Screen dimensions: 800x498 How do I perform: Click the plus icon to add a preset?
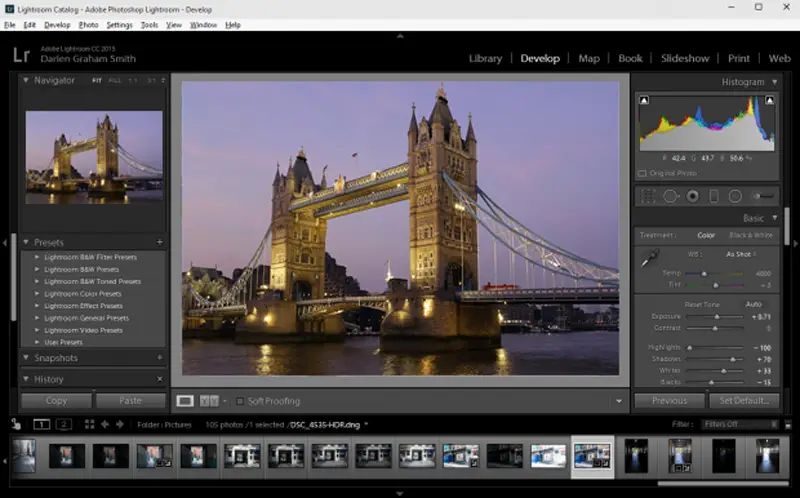click(159, 243)
